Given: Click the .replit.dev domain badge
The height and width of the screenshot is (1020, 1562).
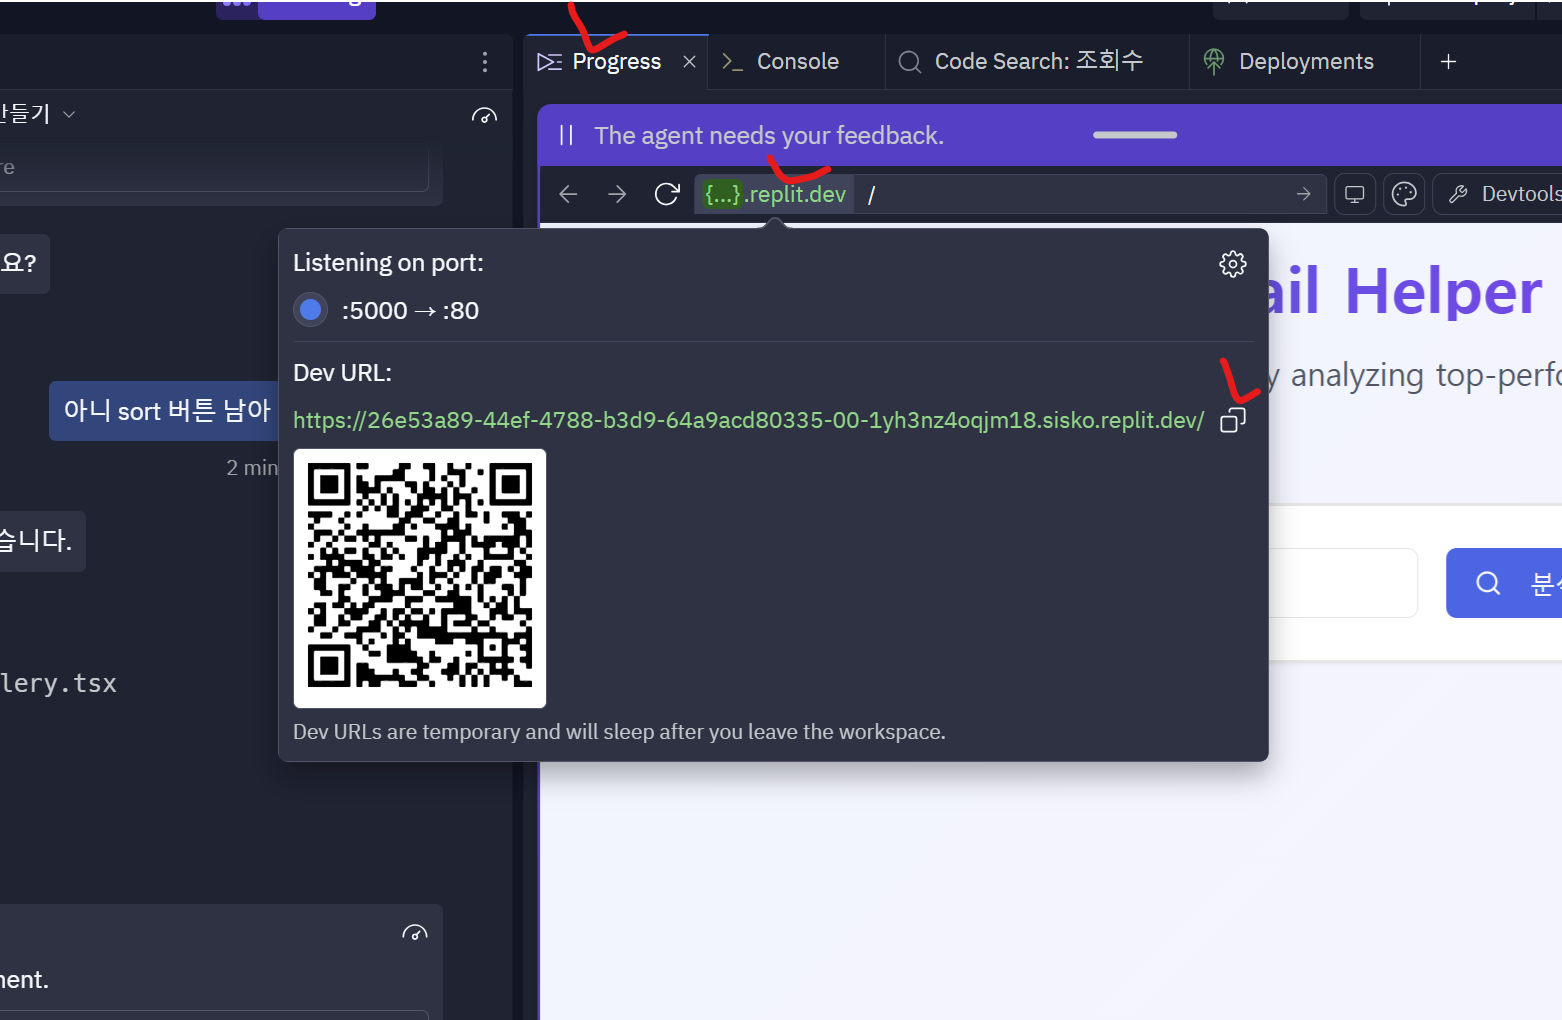Looking at the screenshot, I should tap(775, 194).
